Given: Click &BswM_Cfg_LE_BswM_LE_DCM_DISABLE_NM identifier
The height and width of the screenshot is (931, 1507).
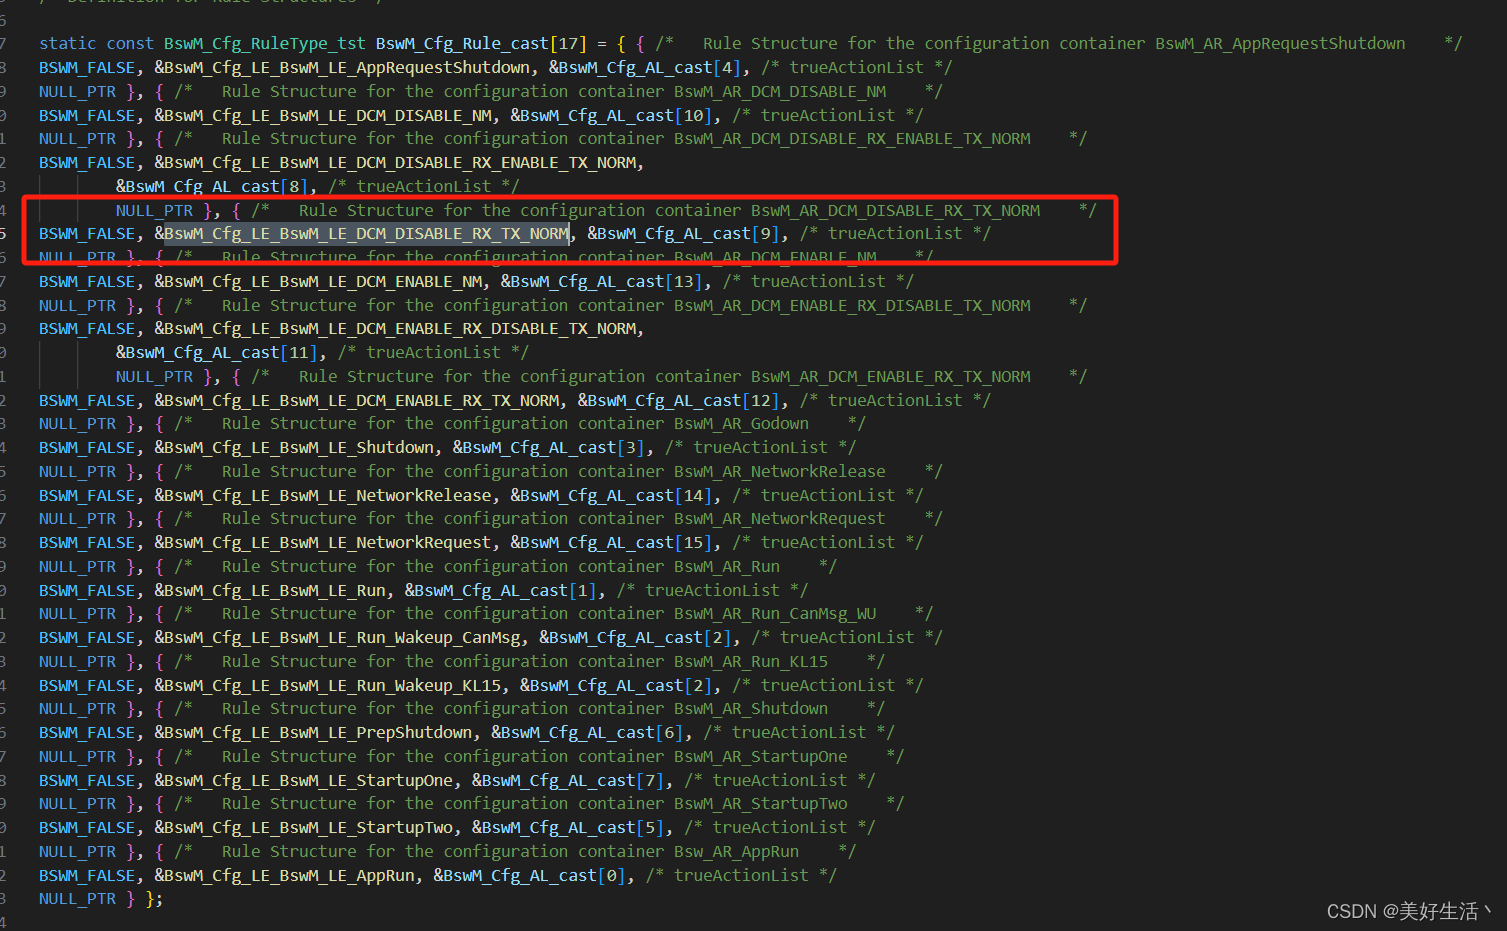Looking at the screenshot, I should [323, 115].
